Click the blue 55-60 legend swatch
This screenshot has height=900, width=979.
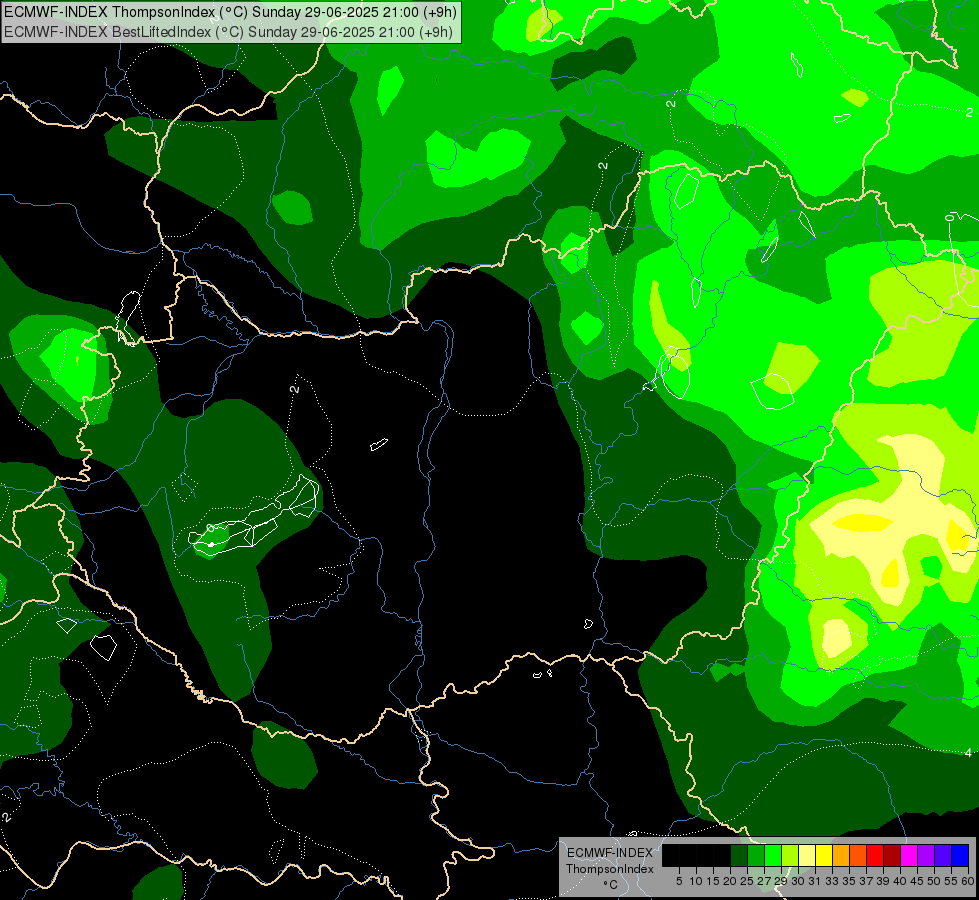coord(960,856)
